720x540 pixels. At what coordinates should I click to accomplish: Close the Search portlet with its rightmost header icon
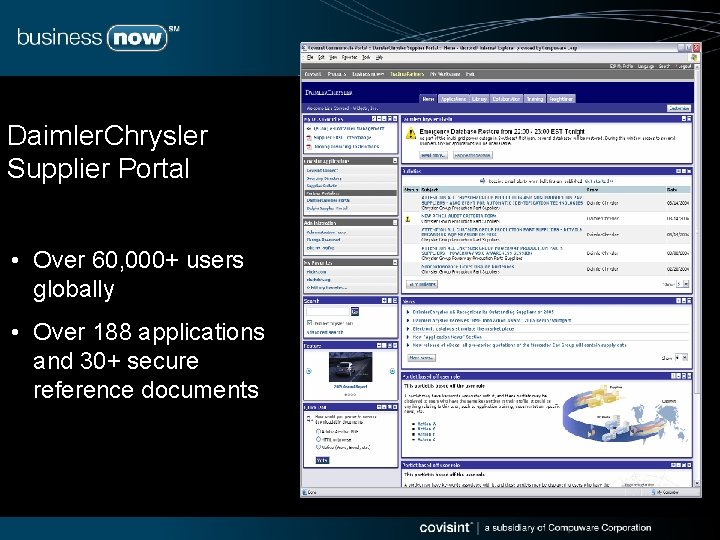[x=395, y=301]
